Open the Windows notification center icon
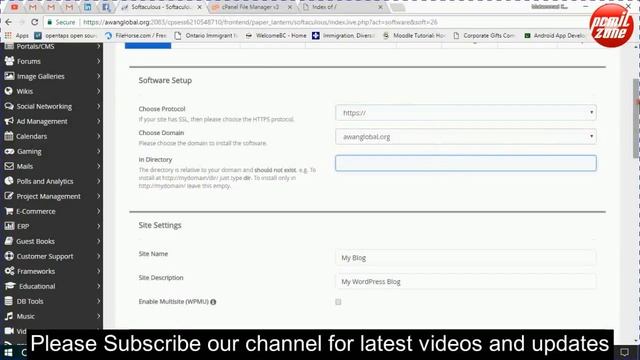Viewport: 640px width, 360px height. coord(624,352)
